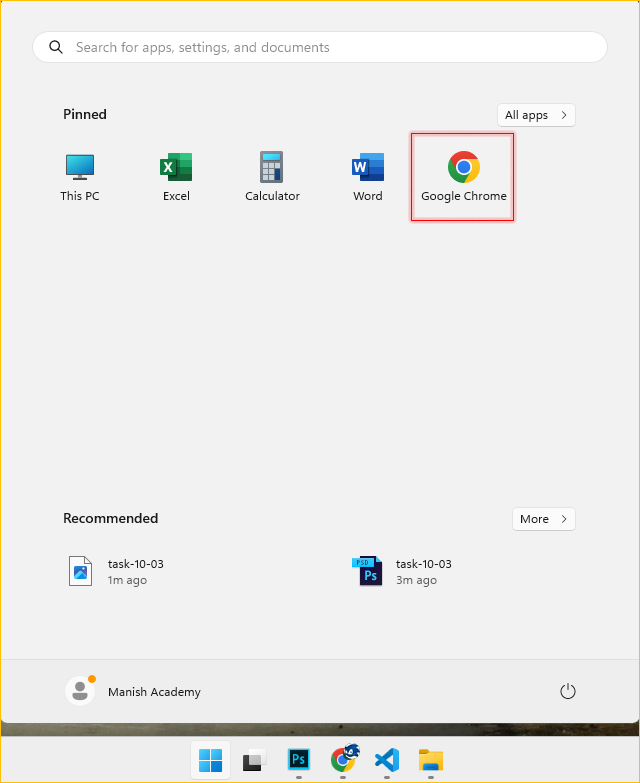Open Task View from the taskbar
The image size is (640, 783).
click(x=254, y=761)
